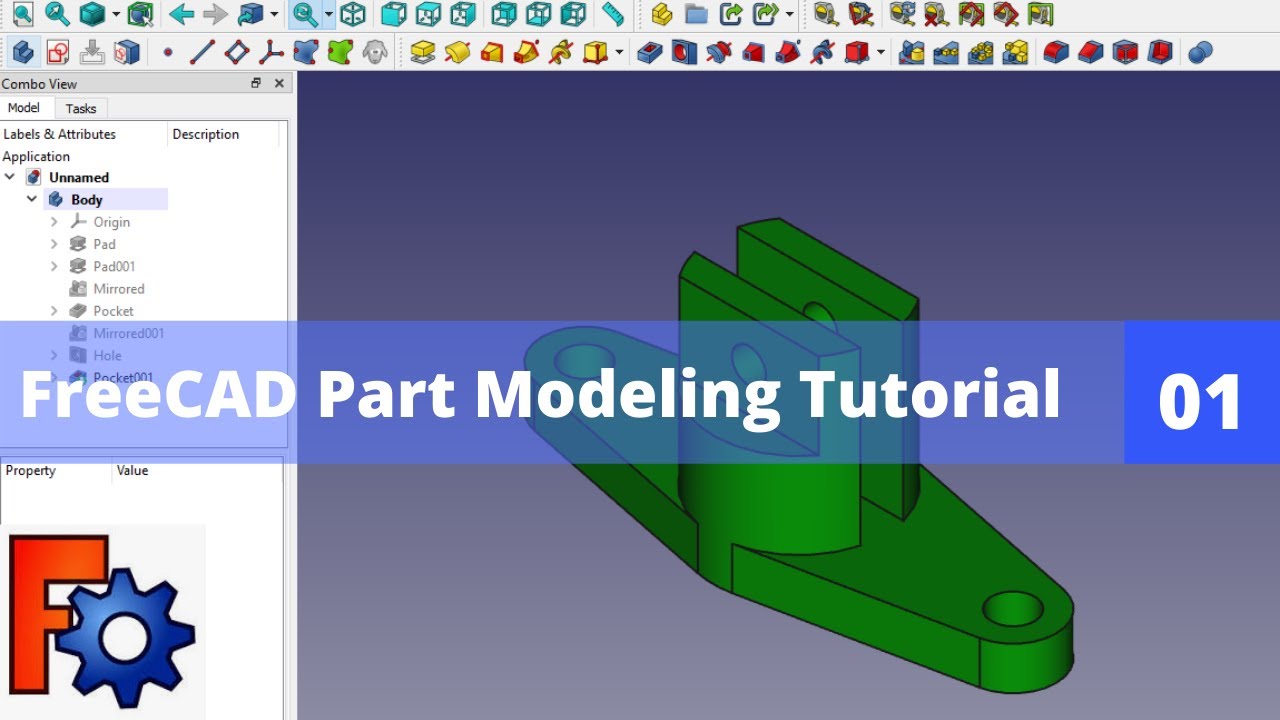Click the MultiTransform icon

pos(1015,51)
